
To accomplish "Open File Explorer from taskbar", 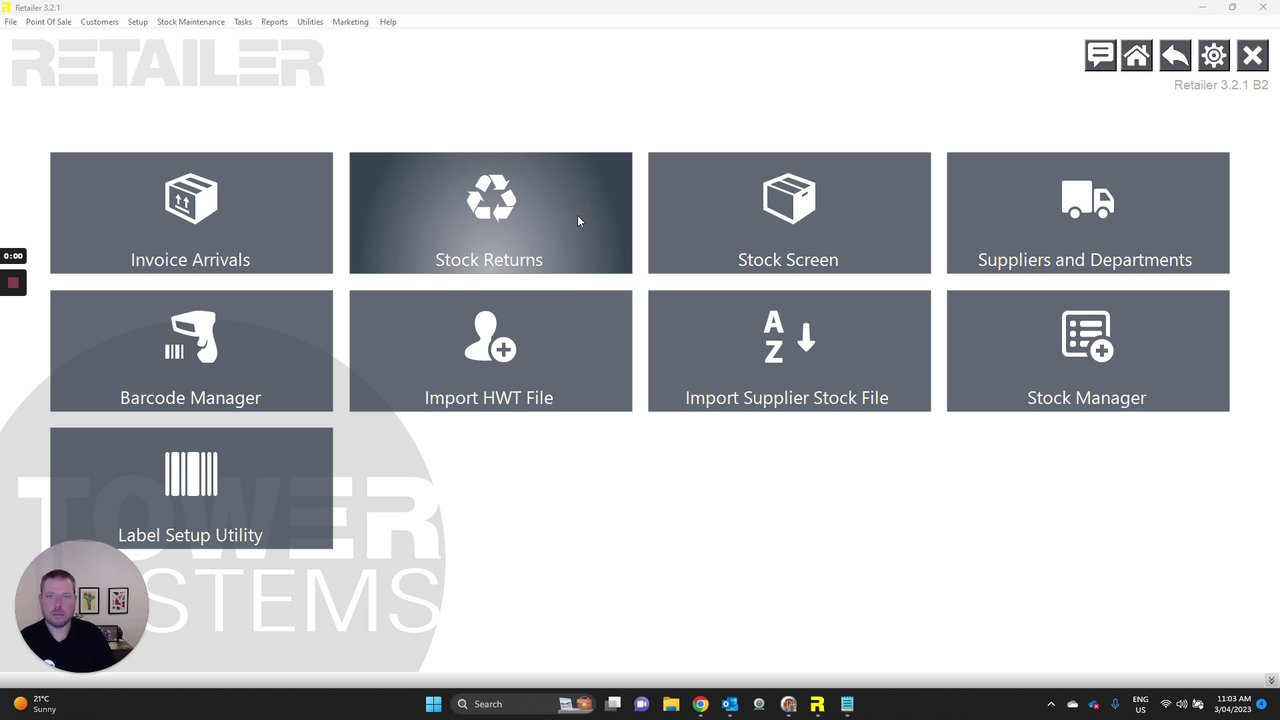I will coord(671,704).
